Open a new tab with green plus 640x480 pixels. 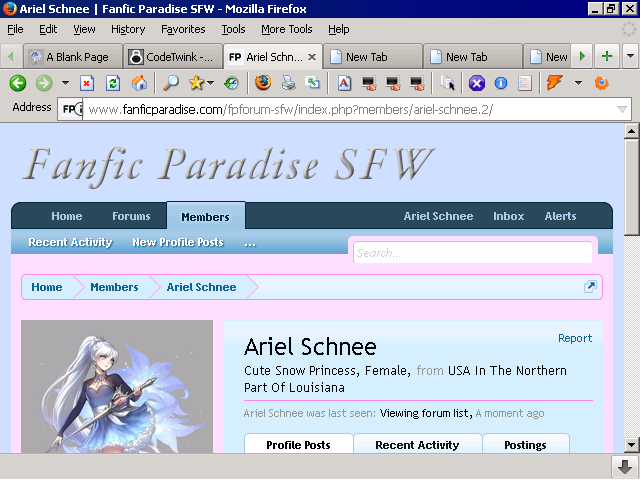coord(607,56)
